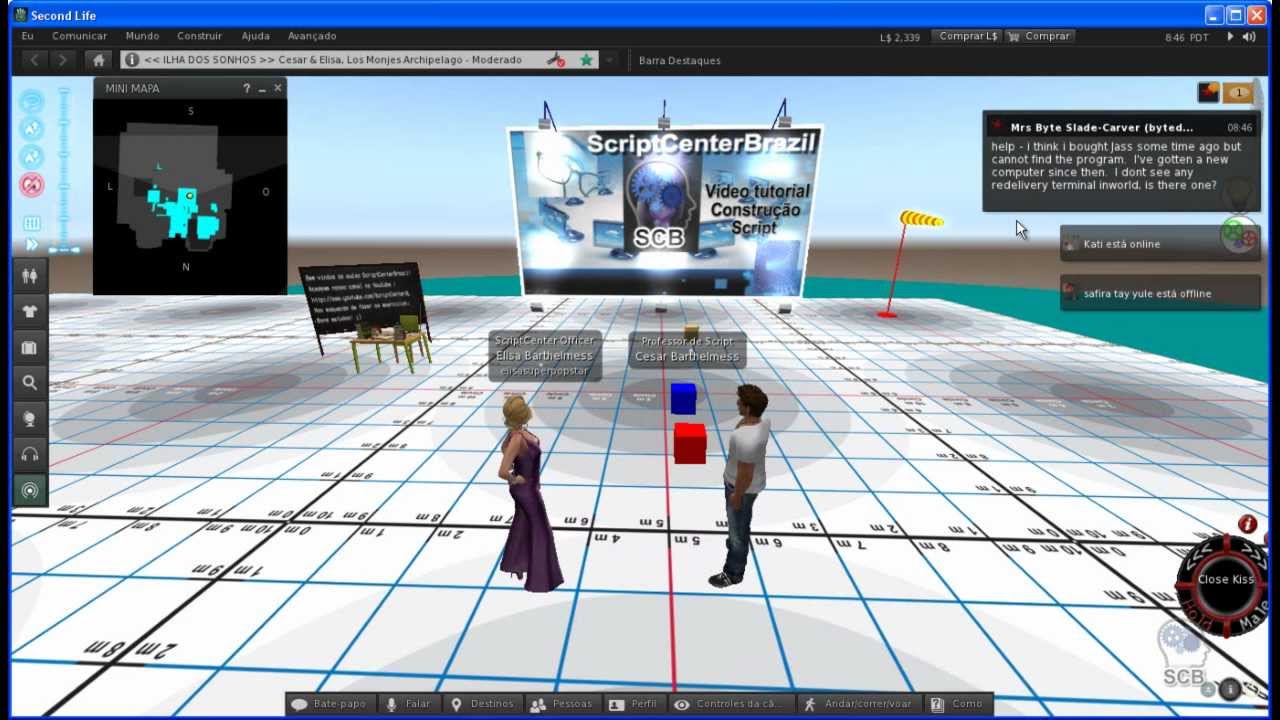Open the notifications counter showing 1
1280x720 pixels.
tap(1239, 93)
